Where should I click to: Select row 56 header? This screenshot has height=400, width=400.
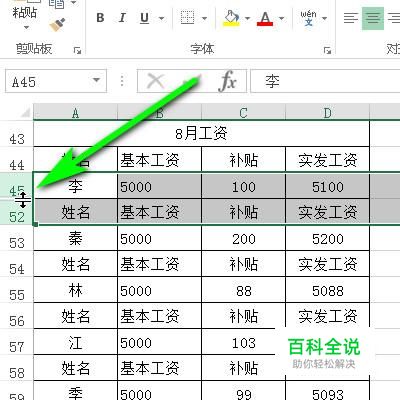17,316
